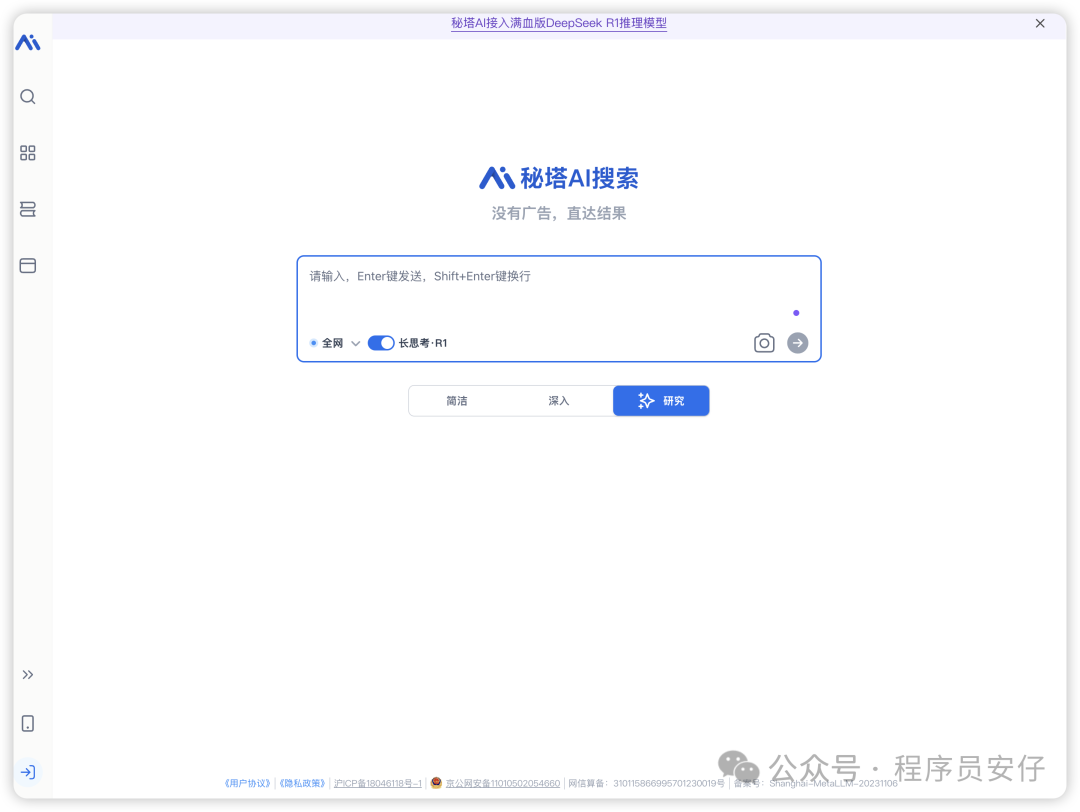The image size is (1080, 812).
Task: Expand sidebar with double-chevron icon
Action: pos(28,674)
